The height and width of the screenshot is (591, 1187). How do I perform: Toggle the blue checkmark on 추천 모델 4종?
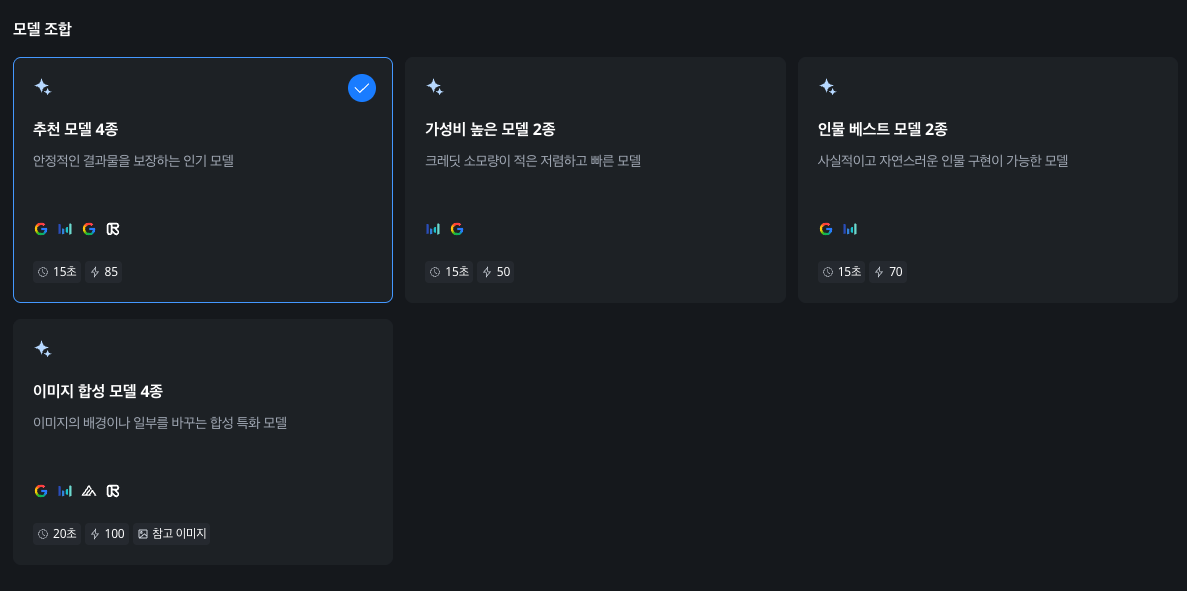[x=362, y=88]
